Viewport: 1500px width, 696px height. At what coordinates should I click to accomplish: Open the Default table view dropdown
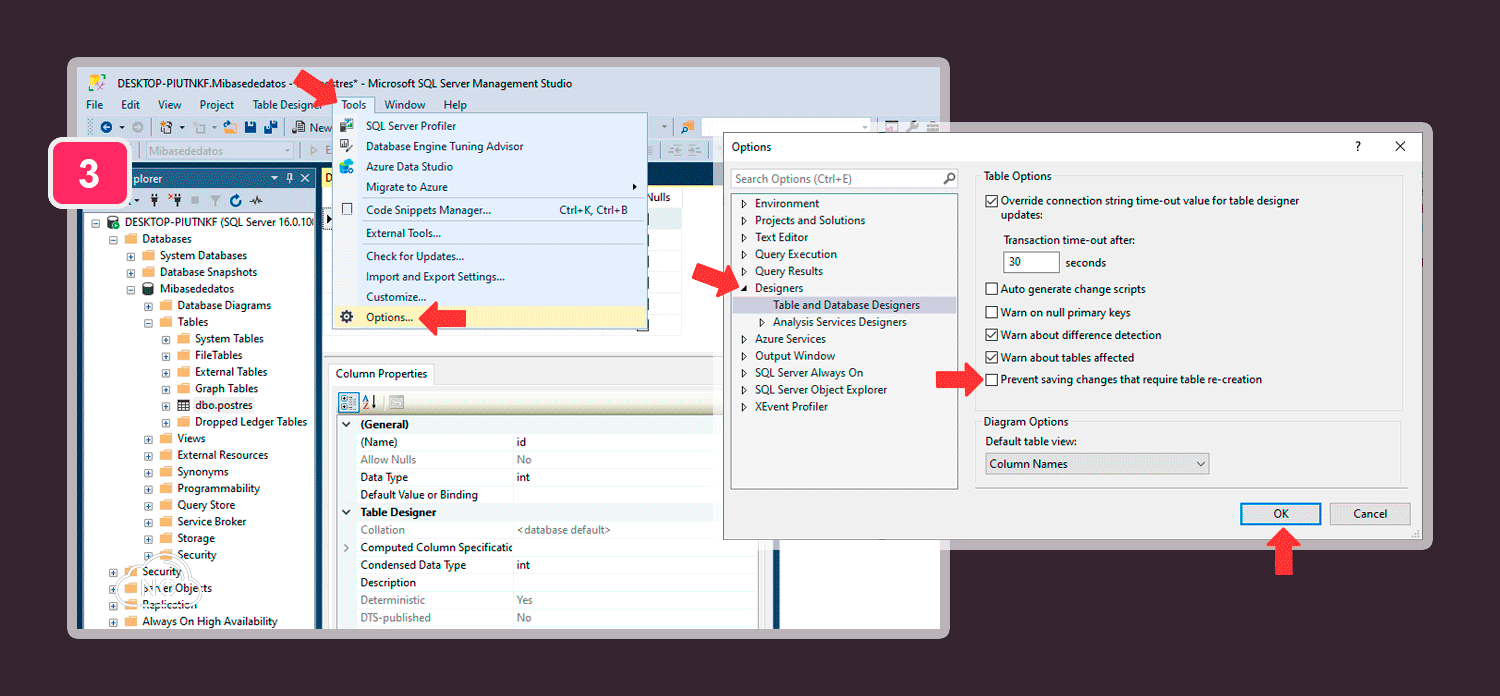1097,464
